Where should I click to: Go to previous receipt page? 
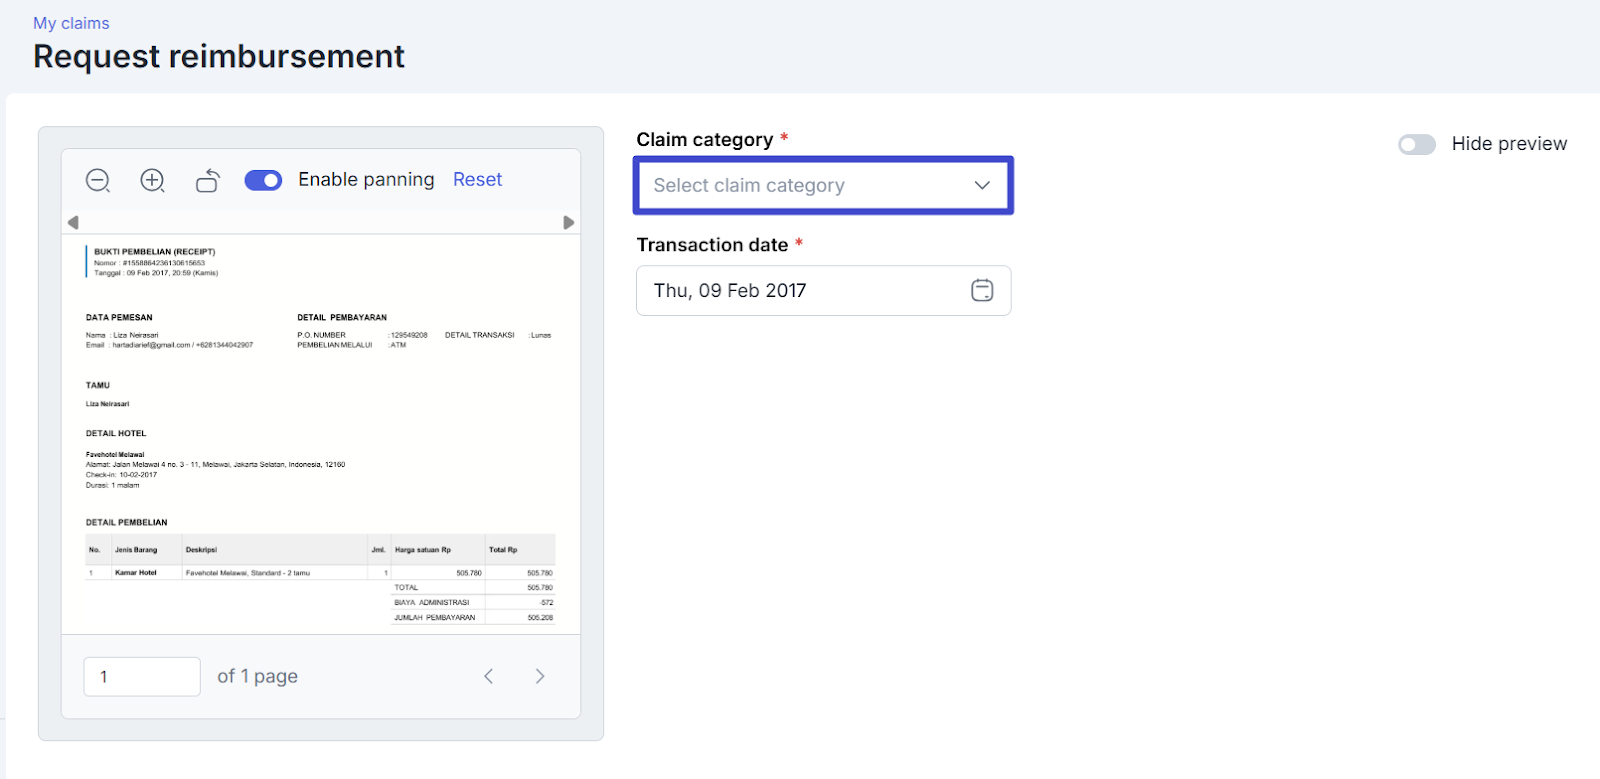pos(489,676)
